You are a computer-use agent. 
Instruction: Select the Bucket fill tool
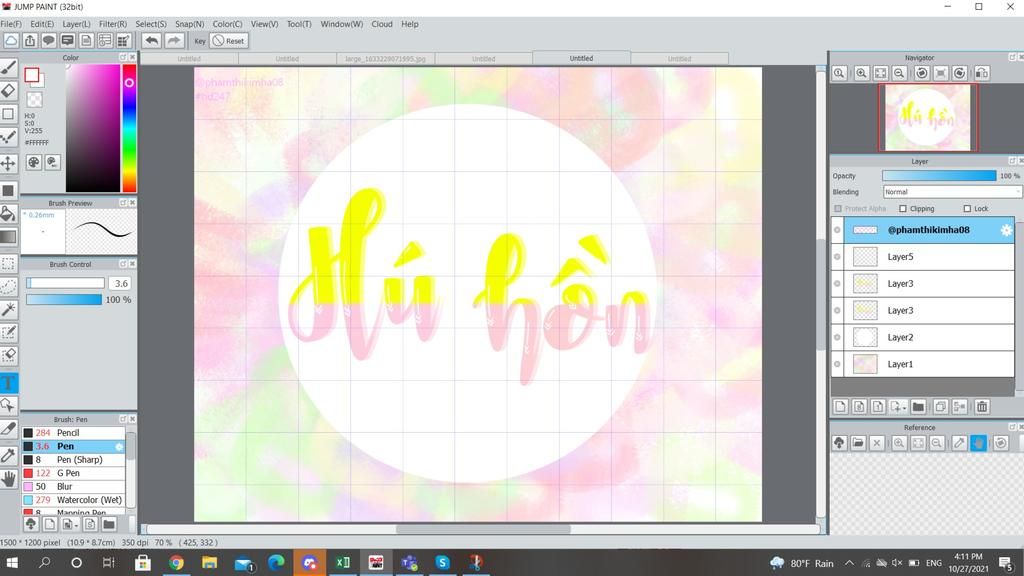tap(8, 214)
